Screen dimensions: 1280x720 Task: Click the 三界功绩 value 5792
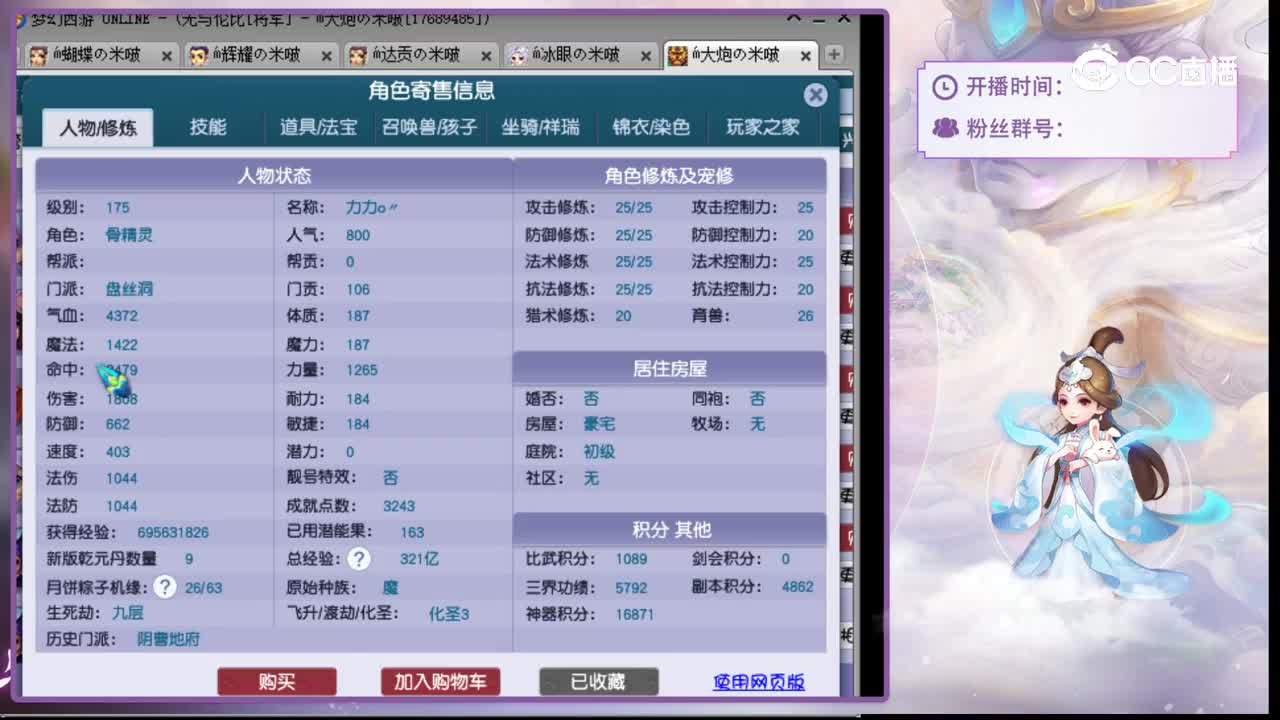(x=631, y=588)
